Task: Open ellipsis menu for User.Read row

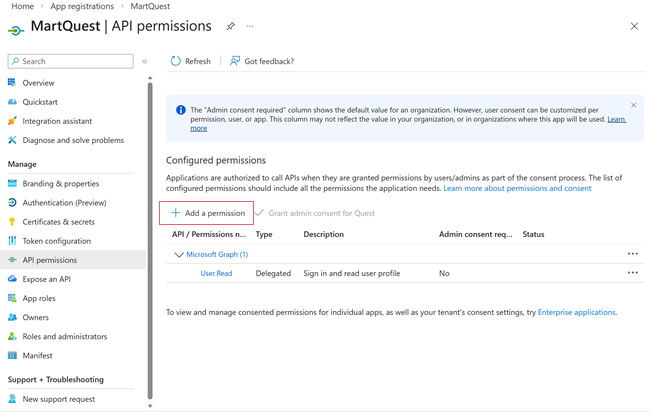Action: [632, 273]
